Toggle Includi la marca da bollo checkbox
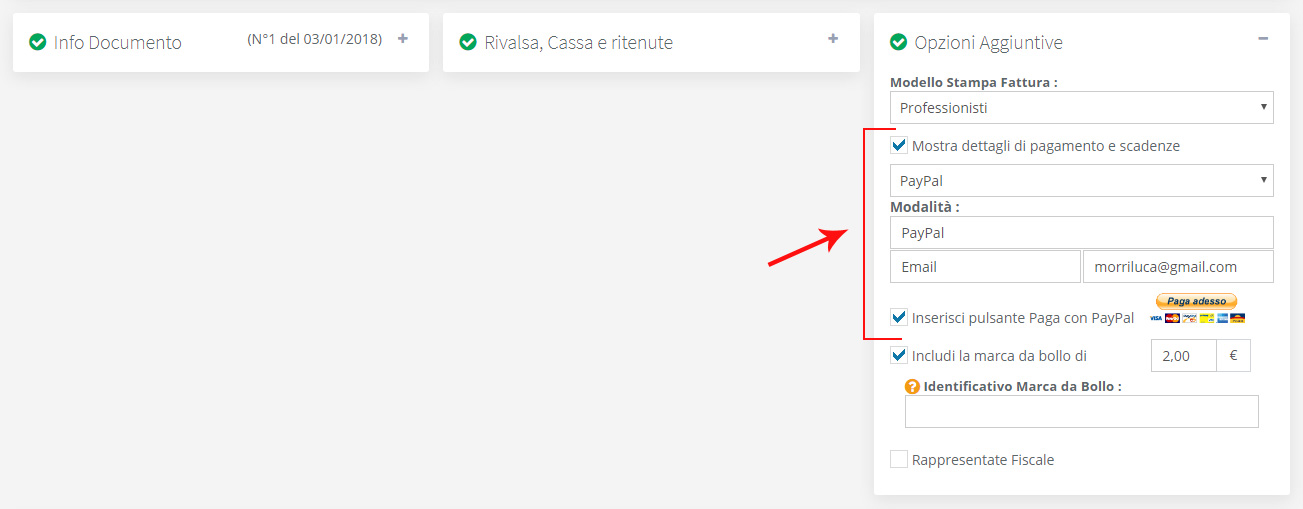The width and height of the screenshot is (1303, 509). pos(899,355)
